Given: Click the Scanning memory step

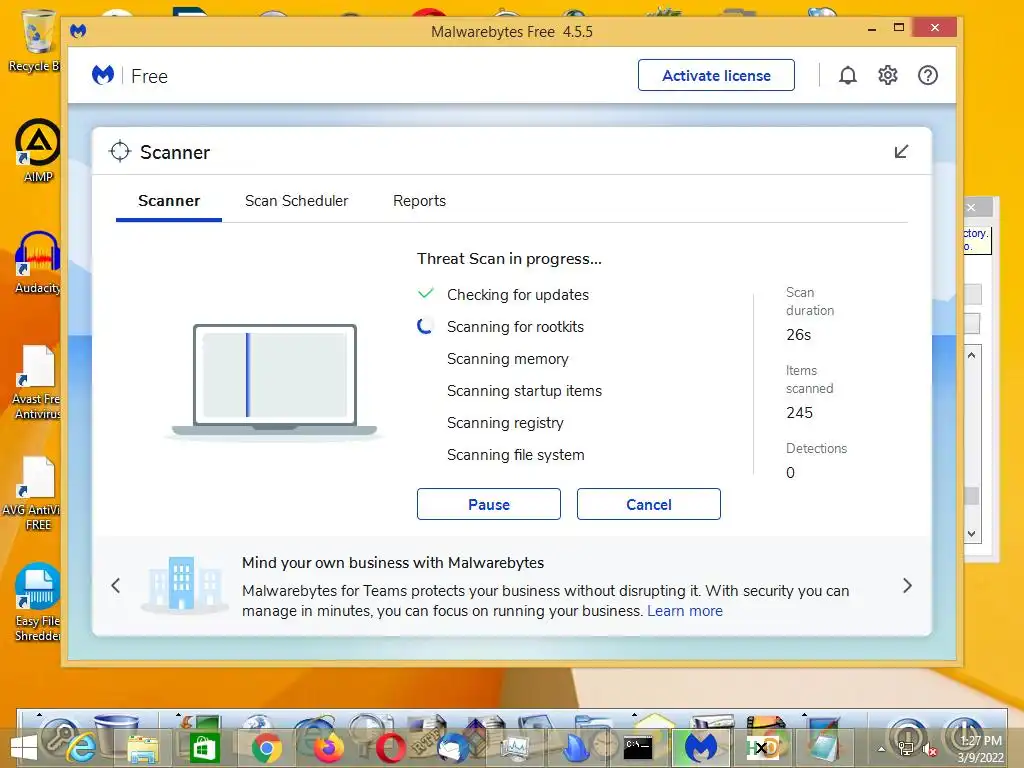Looking at the screenshot, I should pos(507,359).
